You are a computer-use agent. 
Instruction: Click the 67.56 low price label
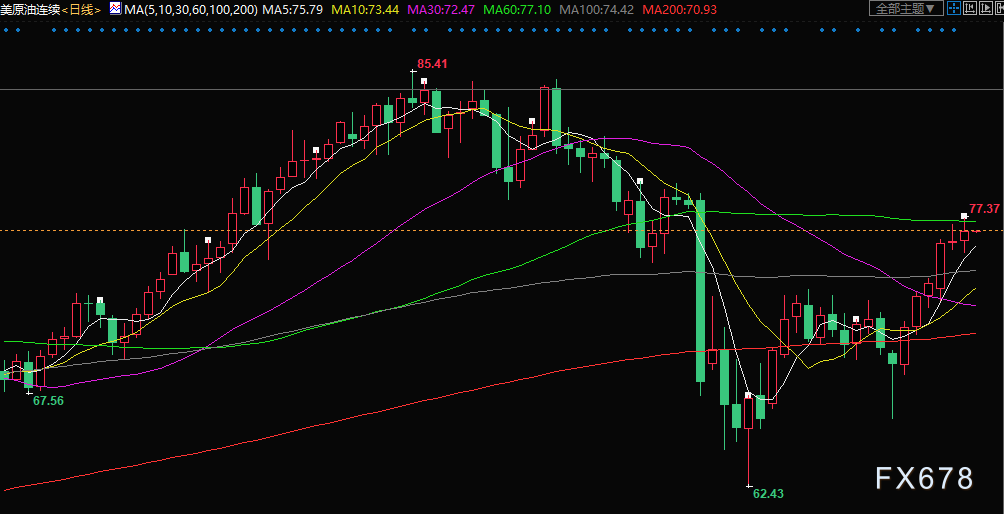49,401
